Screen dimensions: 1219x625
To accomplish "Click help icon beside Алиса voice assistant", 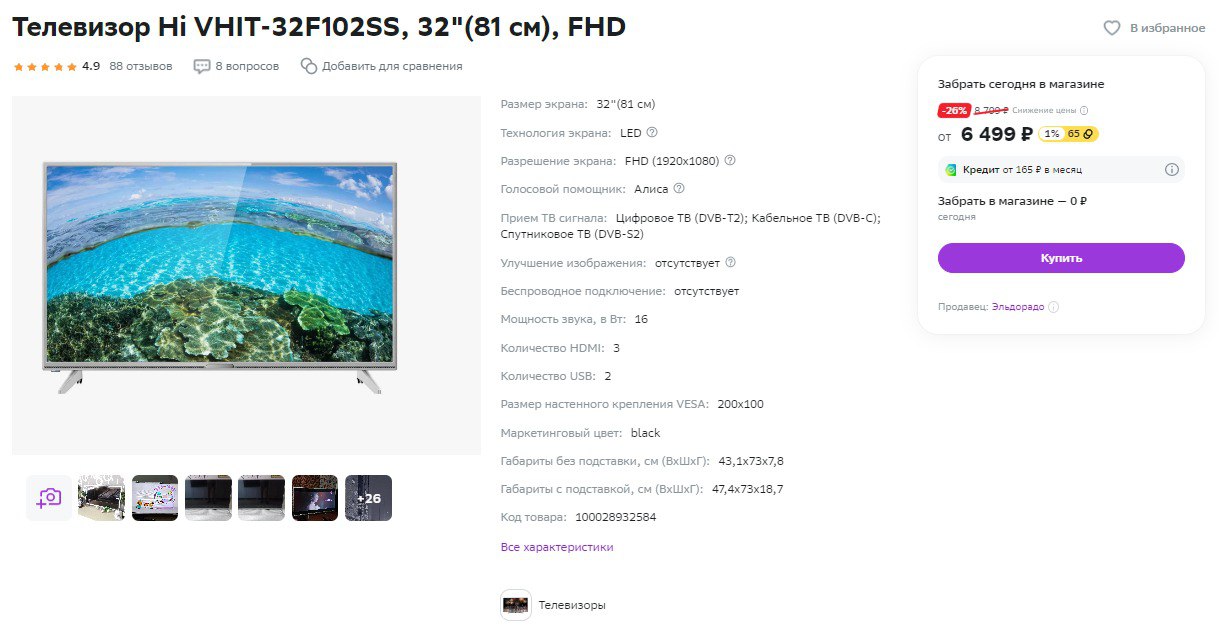I will [x=679, y=188].
